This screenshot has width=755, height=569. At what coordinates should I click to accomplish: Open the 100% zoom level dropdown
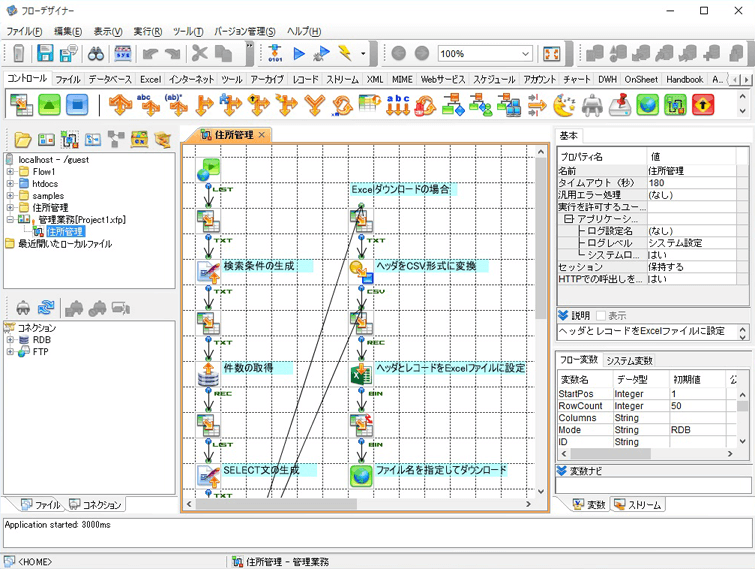pos(525,53)
